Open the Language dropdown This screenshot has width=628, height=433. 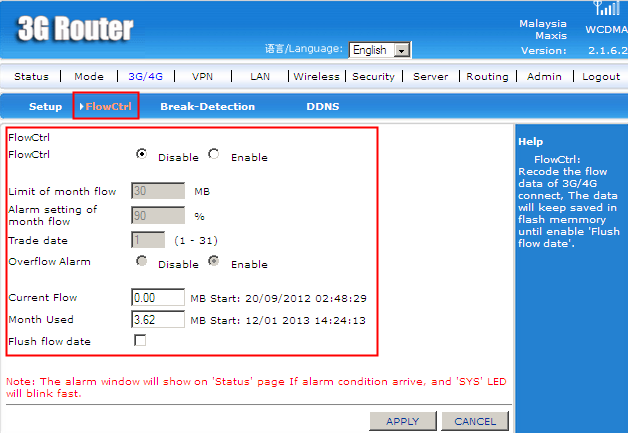point(381,49)
